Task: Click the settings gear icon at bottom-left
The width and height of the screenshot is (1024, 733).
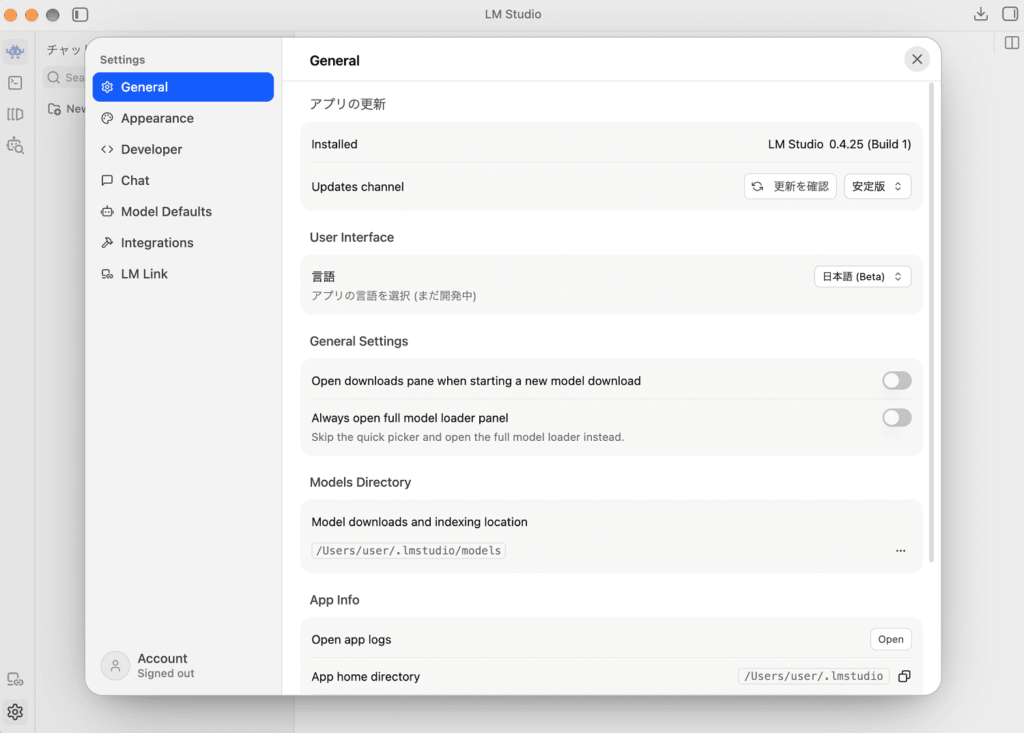Action: coord(15,711)
